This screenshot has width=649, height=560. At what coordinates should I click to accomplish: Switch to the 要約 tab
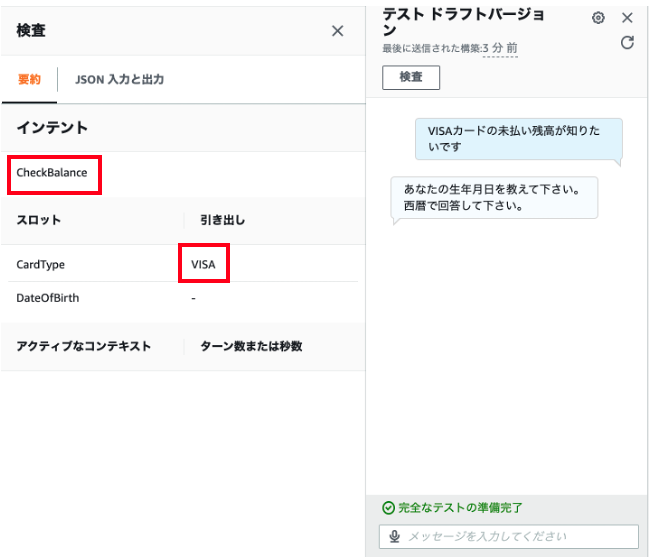[29, 79]
